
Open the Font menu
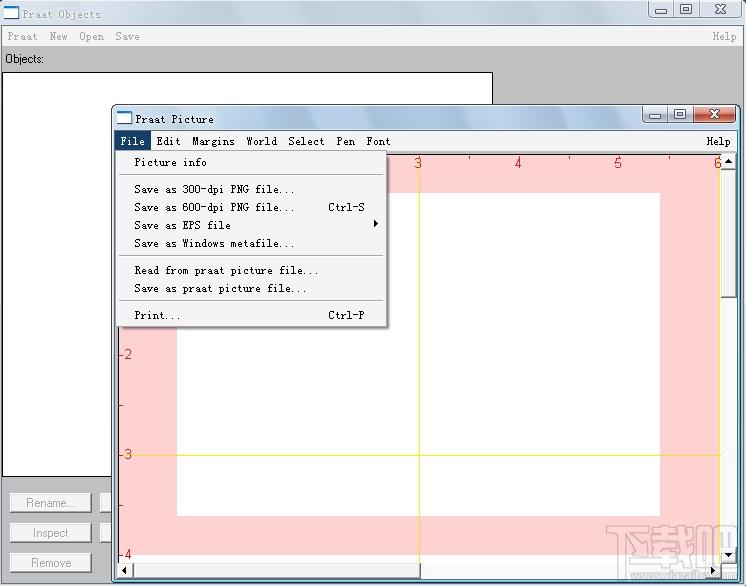pos(378,141)
